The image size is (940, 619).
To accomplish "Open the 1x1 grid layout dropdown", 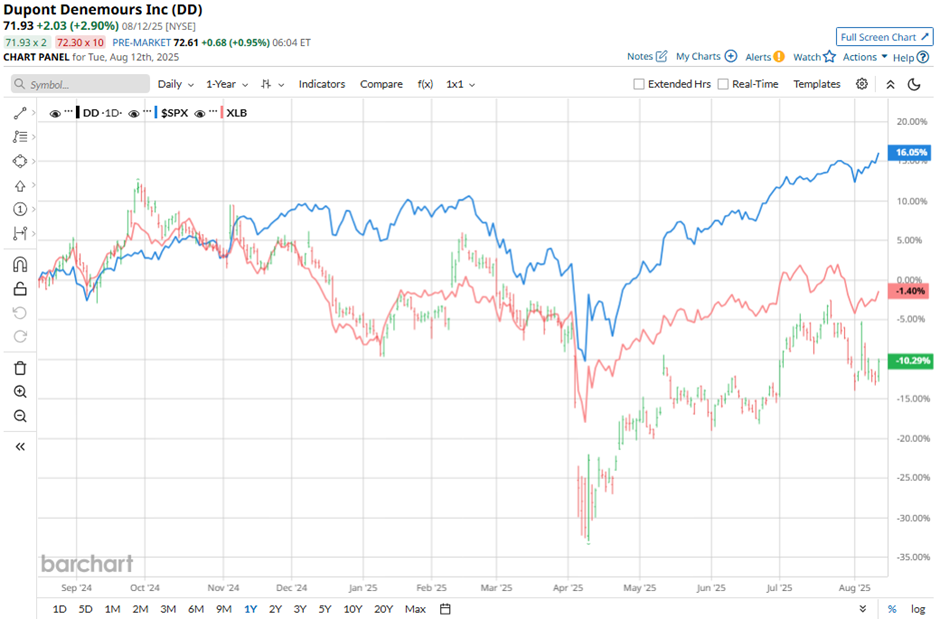I will [x=460, y=84].
